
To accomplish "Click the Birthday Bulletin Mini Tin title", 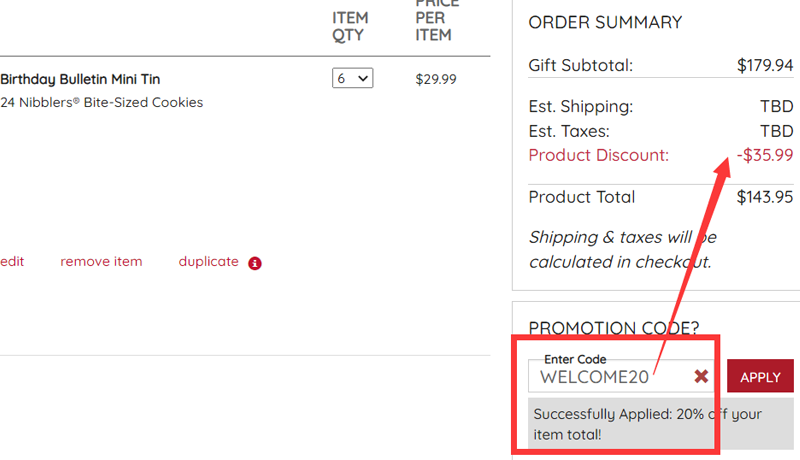I will point(80,79).
